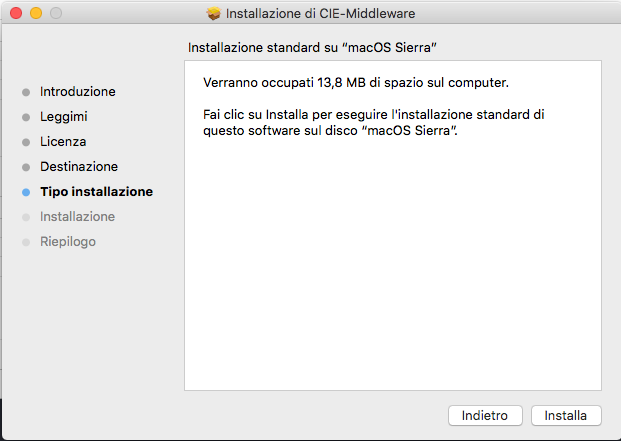Click the gray bullet beside Licenza
This screenshot has height=441, width=621.
pos(26,142)
